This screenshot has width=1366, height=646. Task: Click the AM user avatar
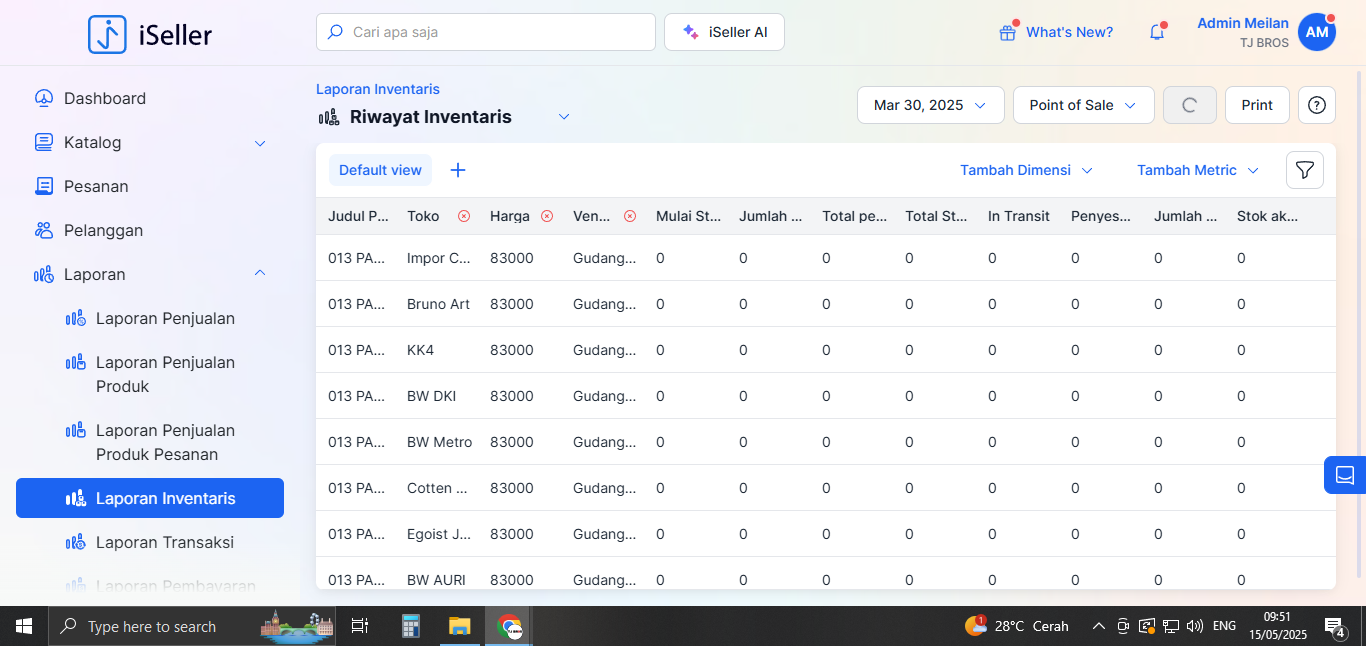click(x=1317, y=32)
